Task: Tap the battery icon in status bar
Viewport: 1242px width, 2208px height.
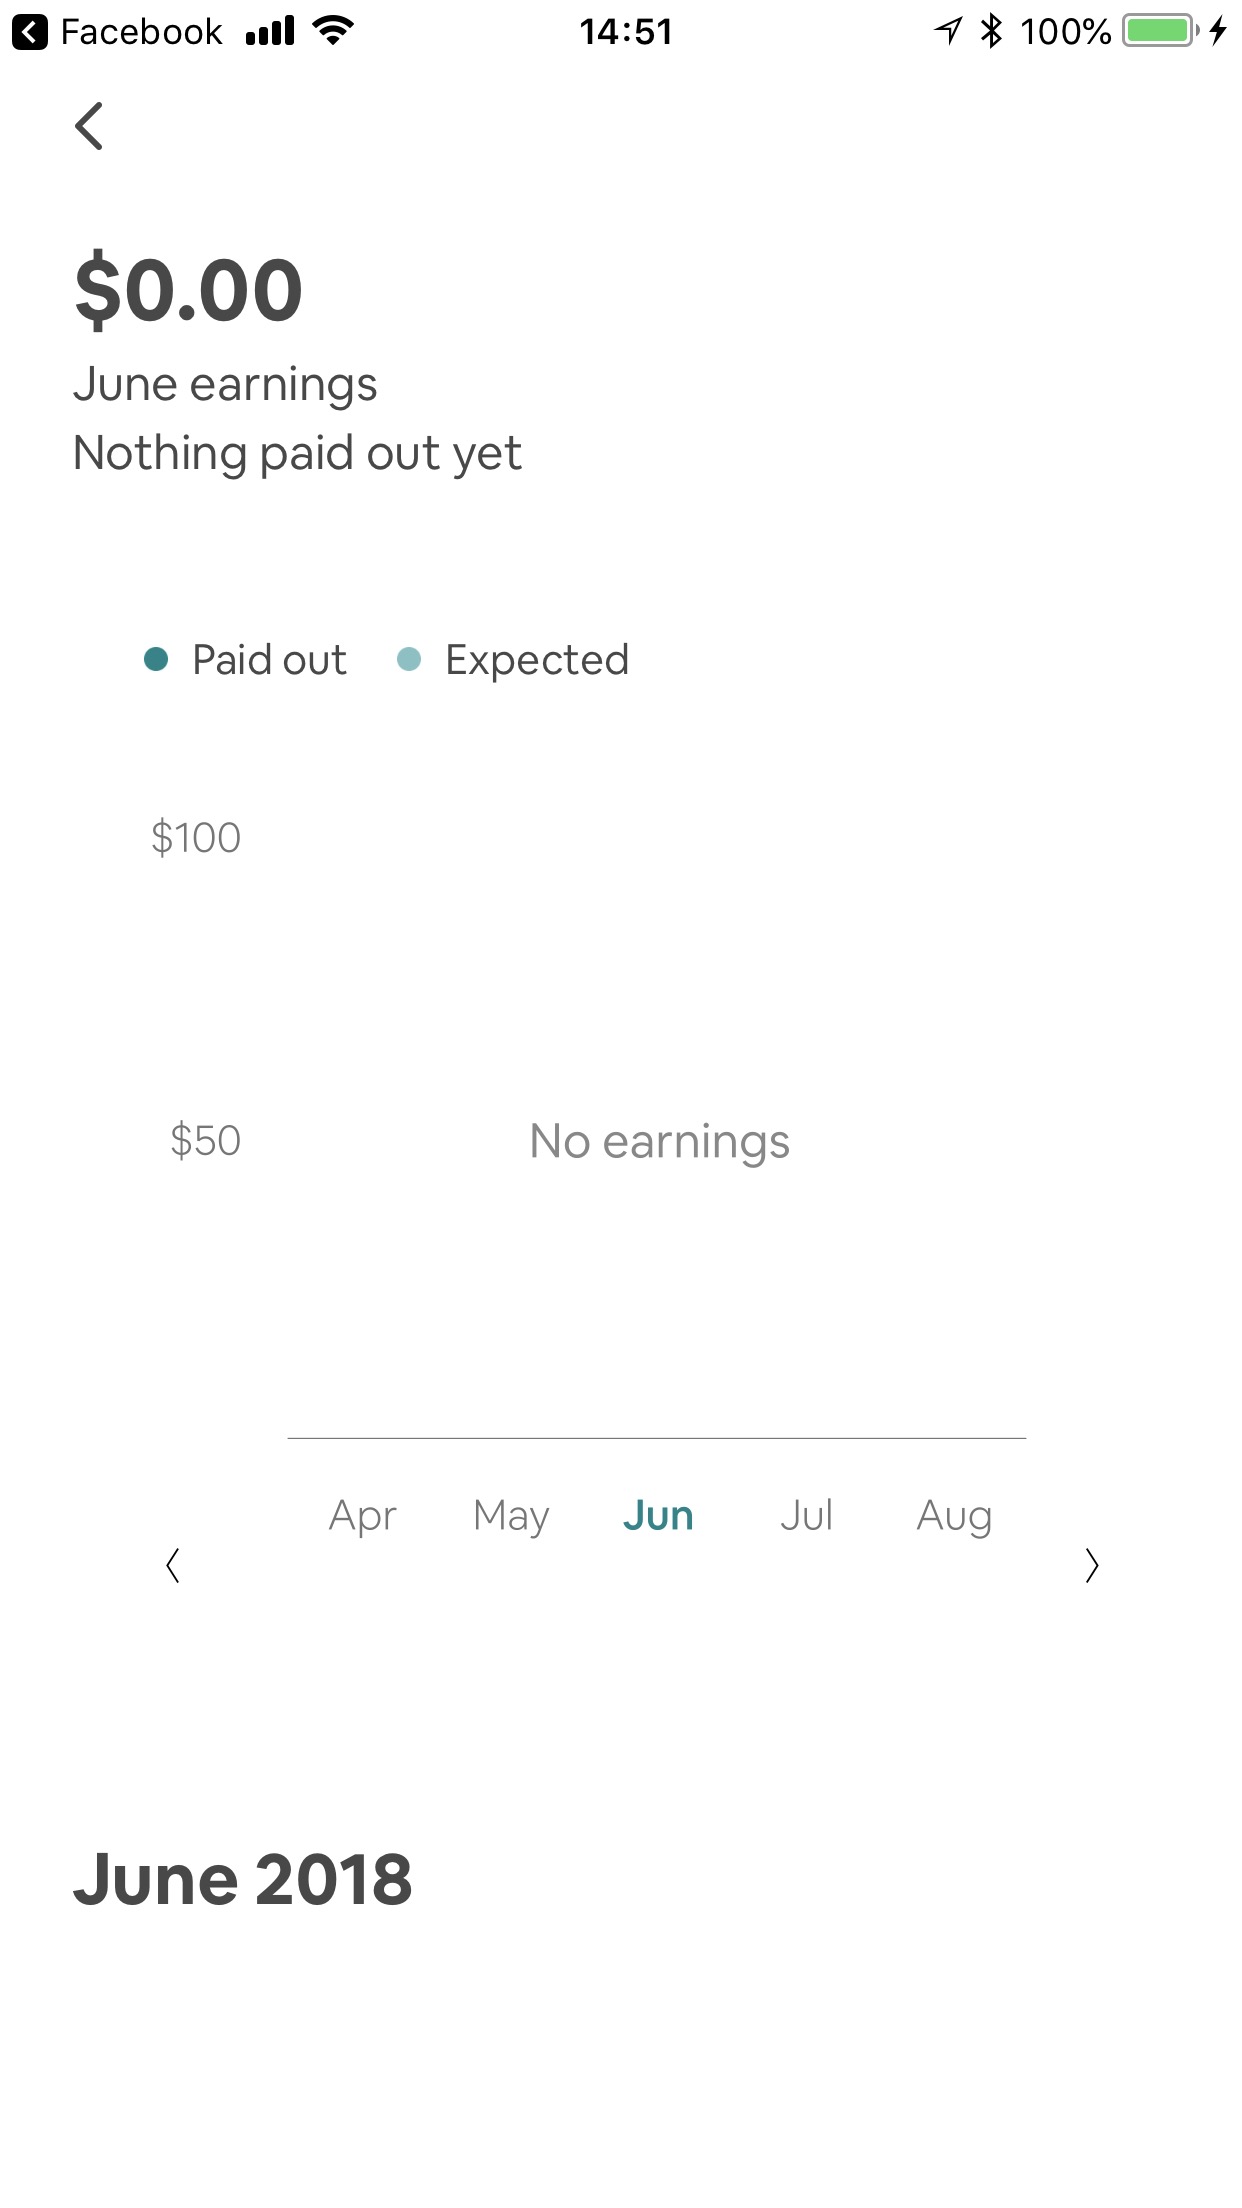Action: [1160, 31]
